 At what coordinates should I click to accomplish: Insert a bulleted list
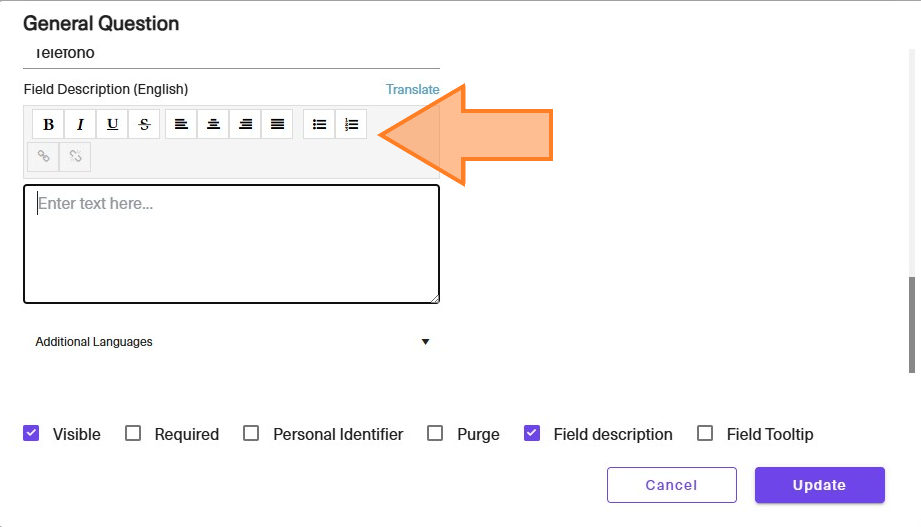(x=319, y=124)
